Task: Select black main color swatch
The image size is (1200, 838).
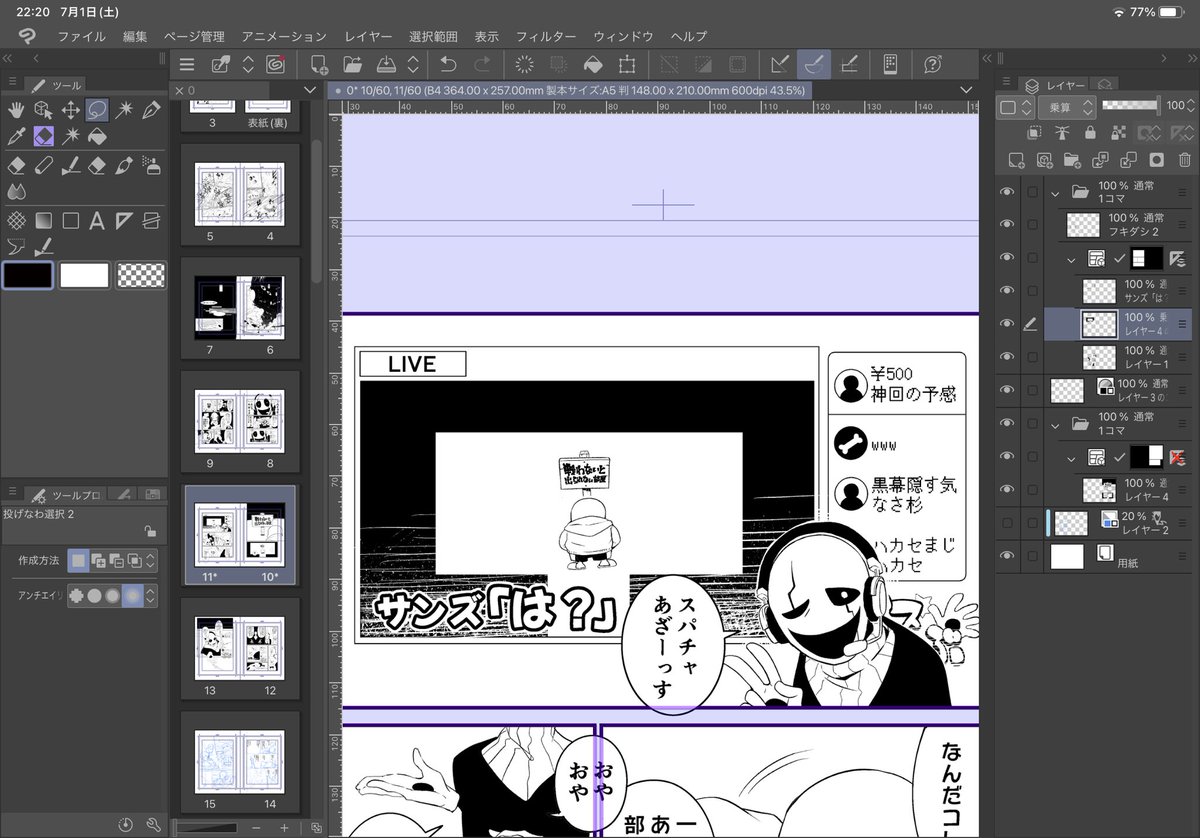Action: click(x=28, y=275)
